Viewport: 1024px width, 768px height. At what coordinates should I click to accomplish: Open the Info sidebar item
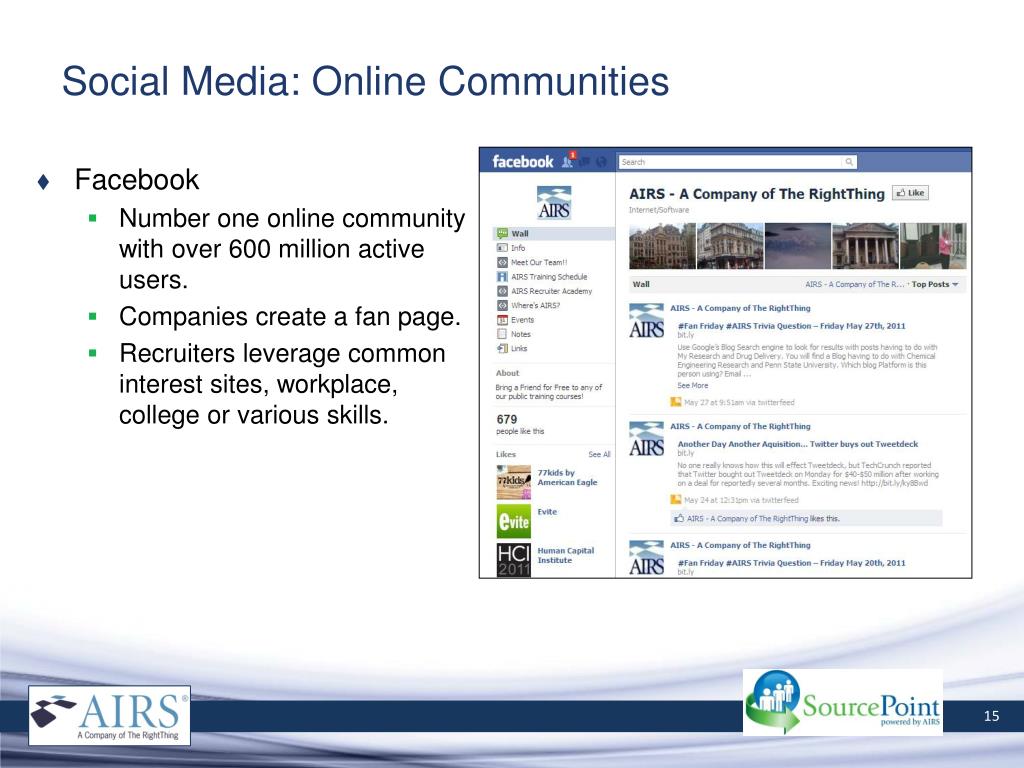point(518,248)
